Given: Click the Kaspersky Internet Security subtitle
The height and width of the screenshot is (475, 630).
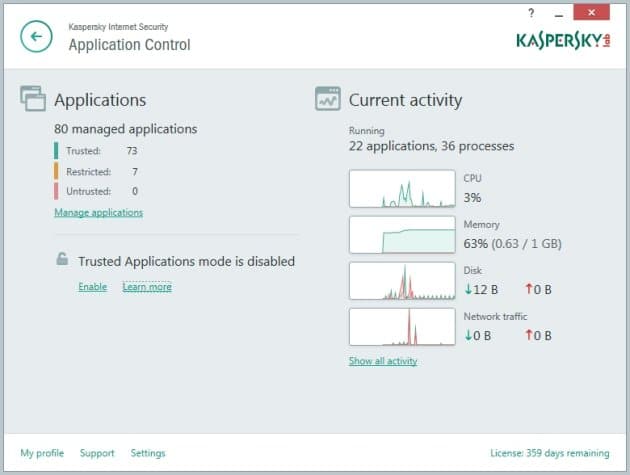Looking at the screenshot, I should pyautogui.click(x=118, y=27).
